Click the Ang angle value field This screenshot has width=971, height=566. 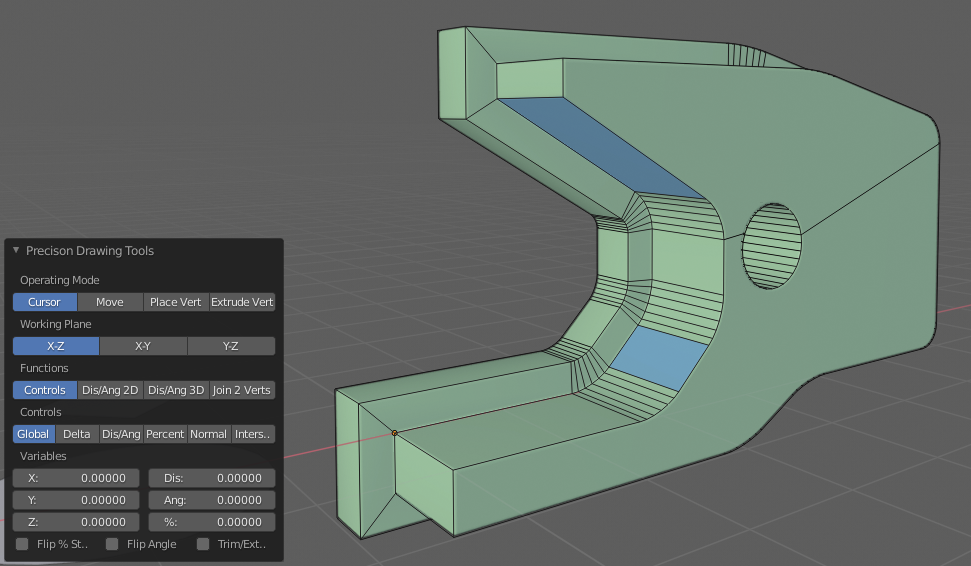tap(212, 500)
